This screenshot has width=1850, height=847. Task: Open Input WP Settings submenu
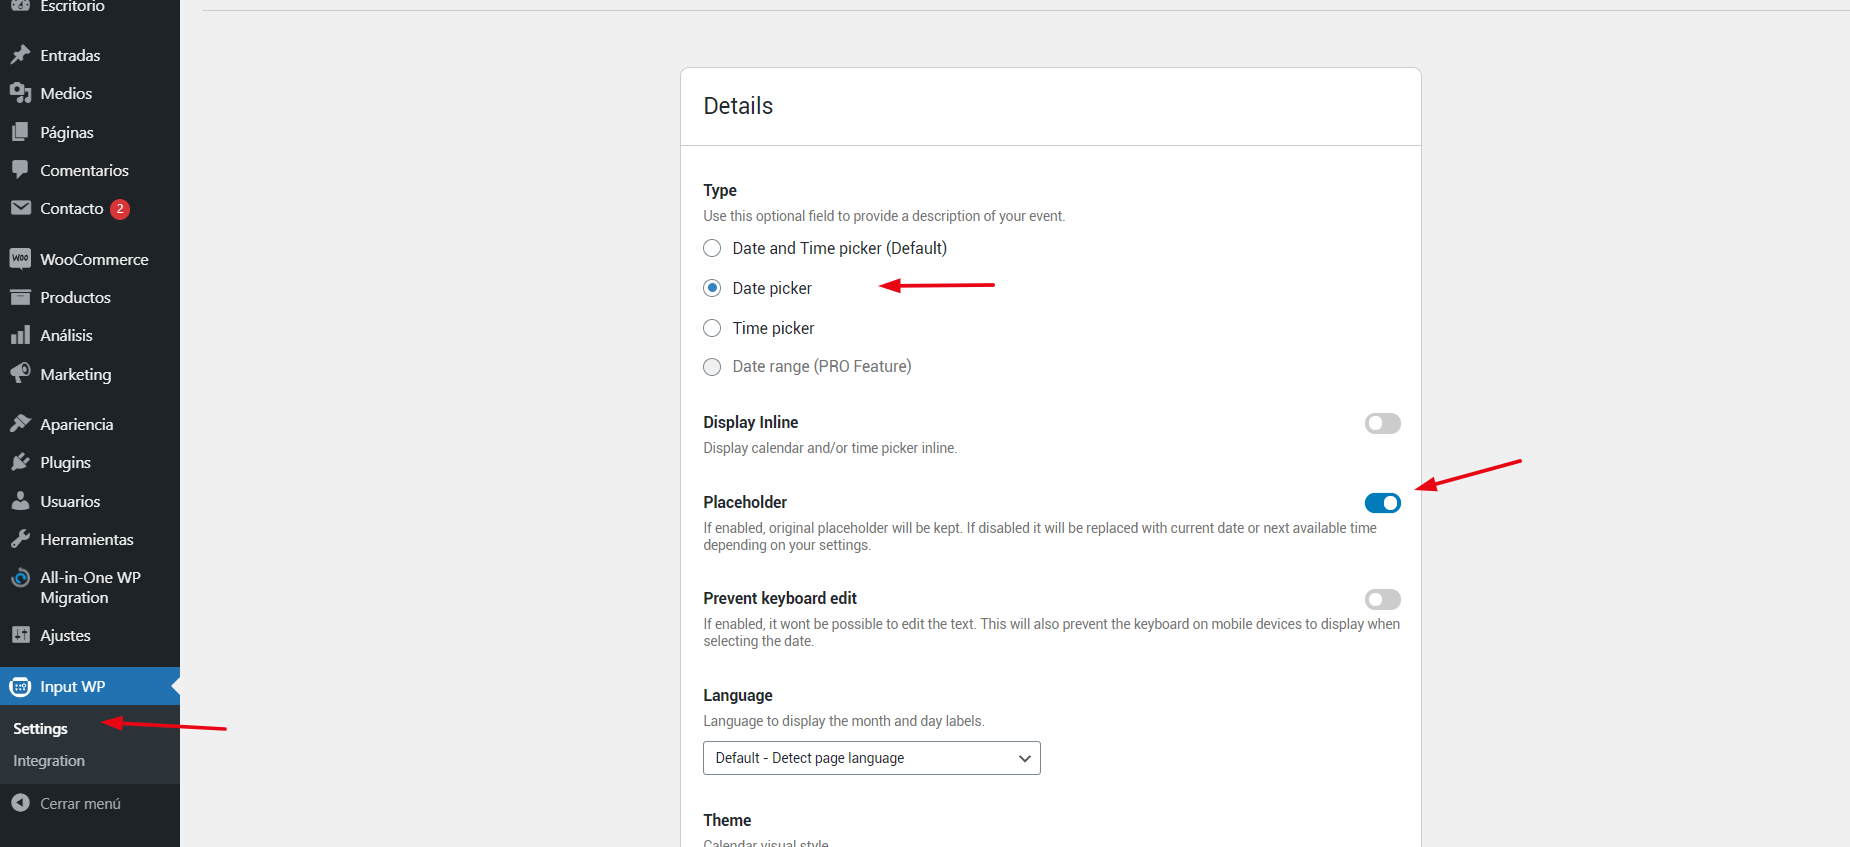coord(40,729)
